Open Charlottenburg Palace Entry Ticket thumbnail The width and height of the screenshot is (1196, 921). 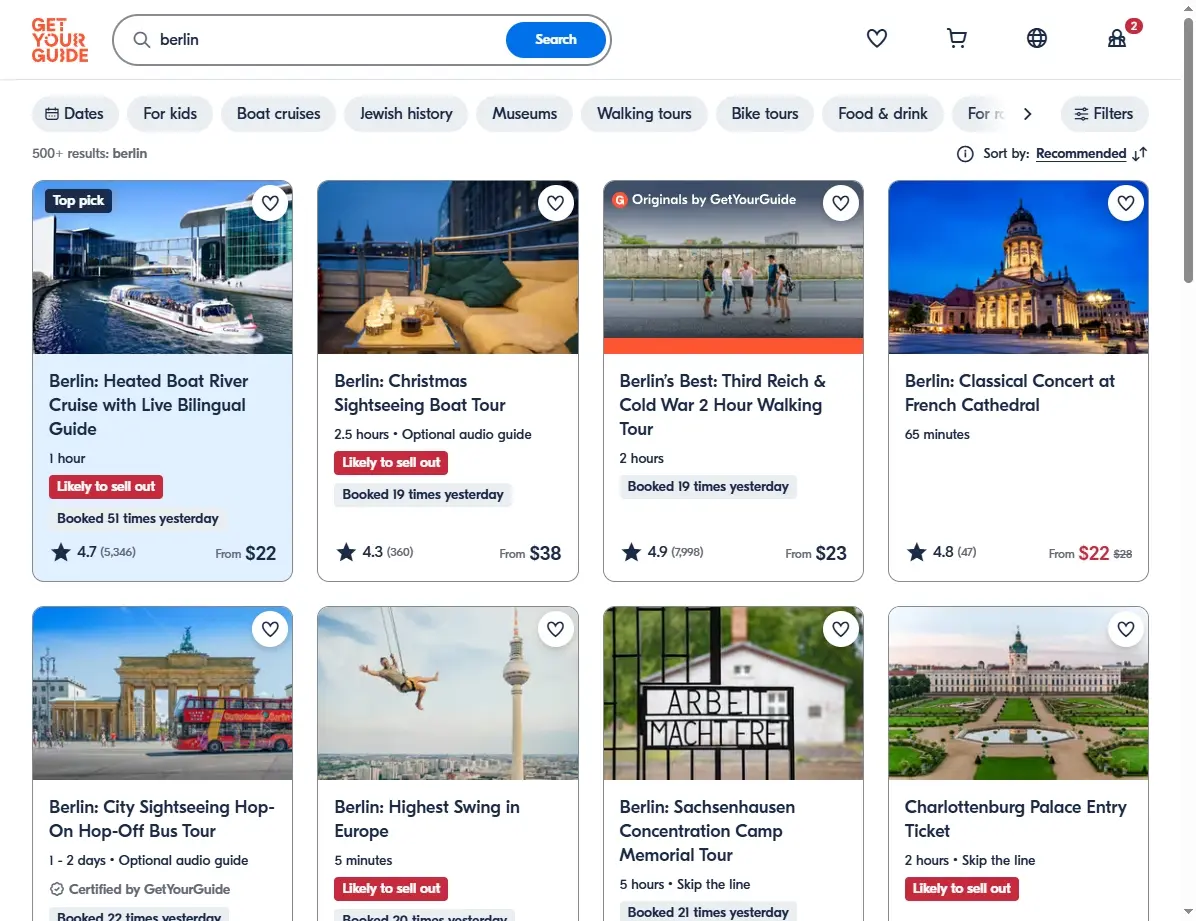coord(1018,693)
